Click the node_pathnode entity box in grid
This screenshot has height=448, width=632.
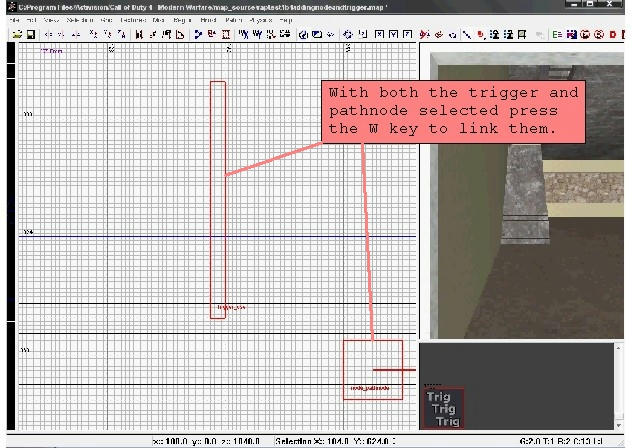(372, 370)
